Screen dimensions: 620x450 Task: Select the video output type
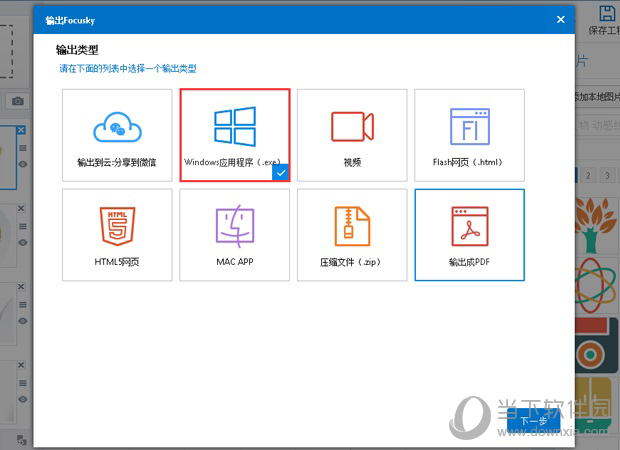pos(352,135)
